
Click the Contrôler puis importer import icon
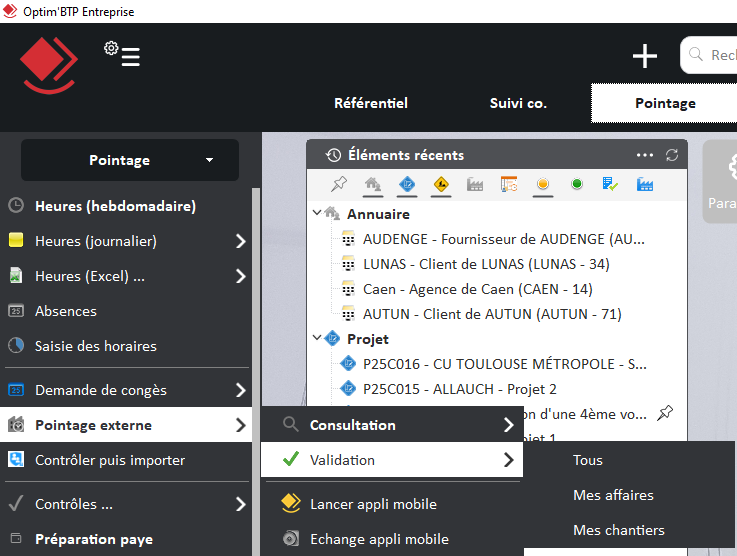[x=16, y=459]
